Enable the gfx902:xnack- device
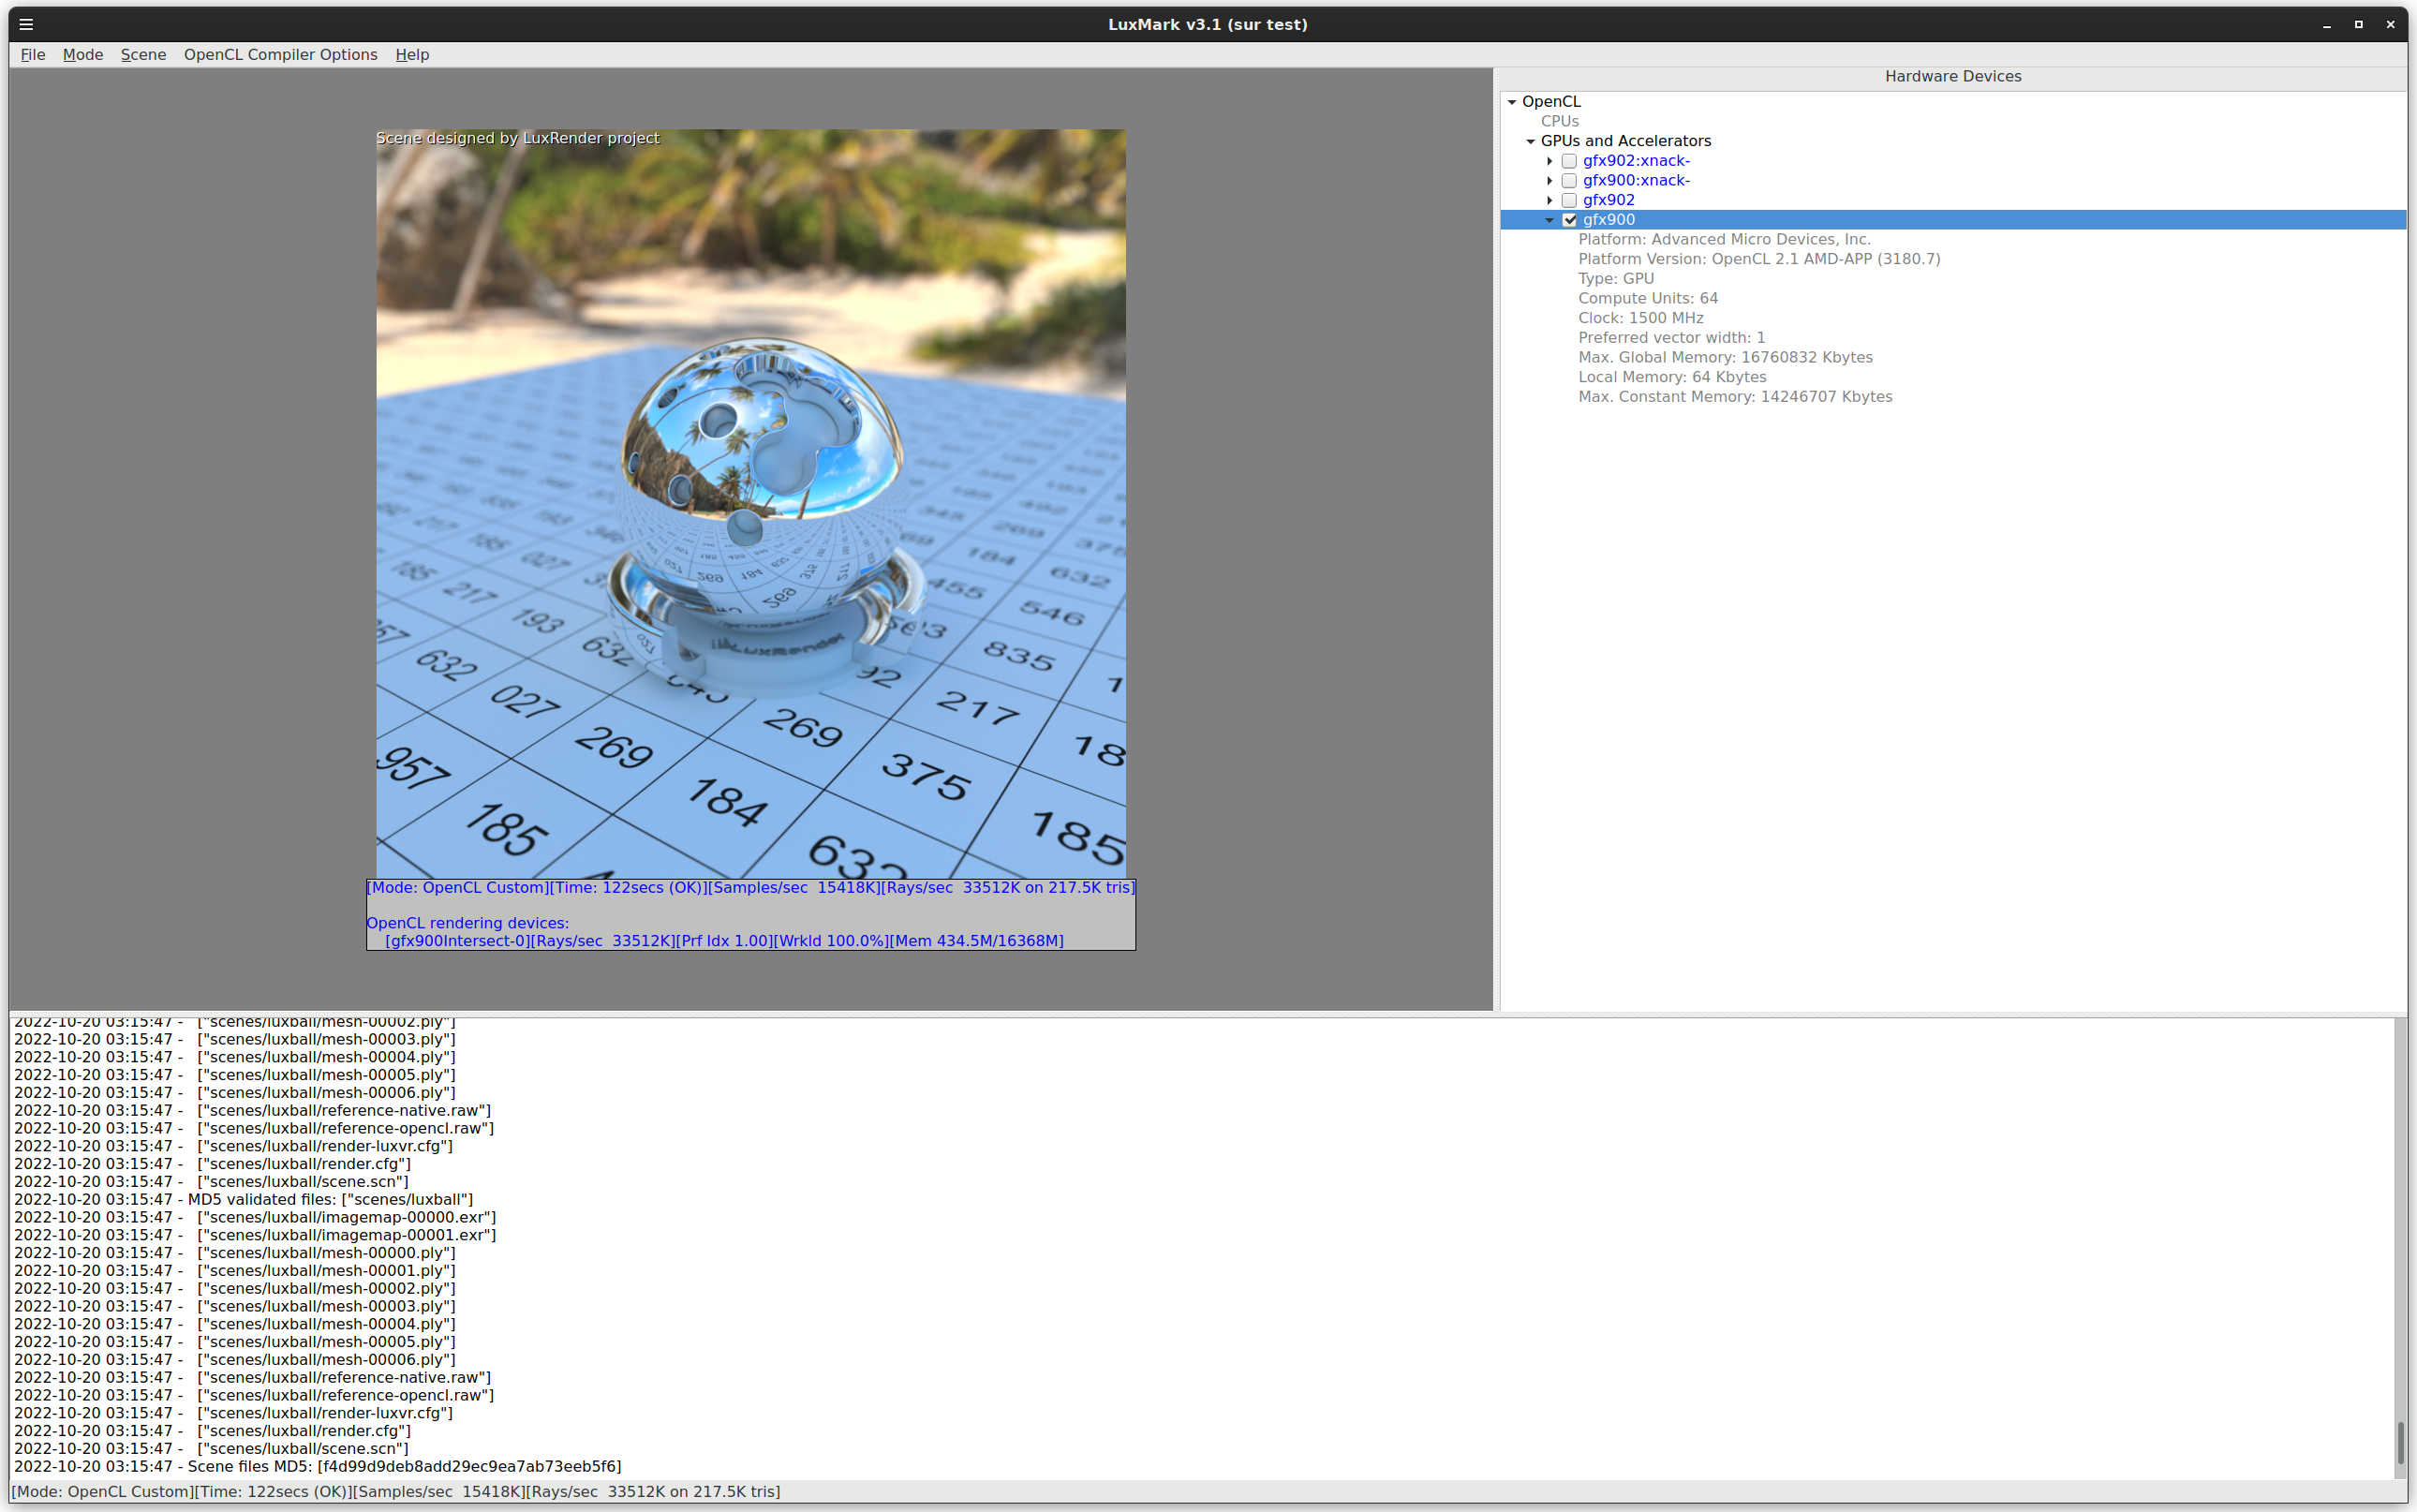Image resolution: width=2417 pixels, height=1512 pixels. [x=1569, y=160]
